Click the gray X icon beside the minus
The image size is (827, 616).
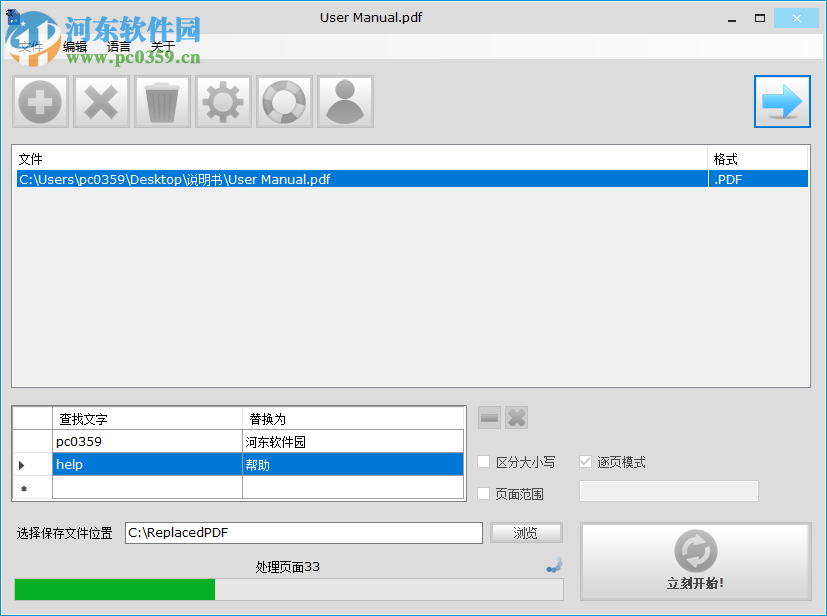point(515,417)
